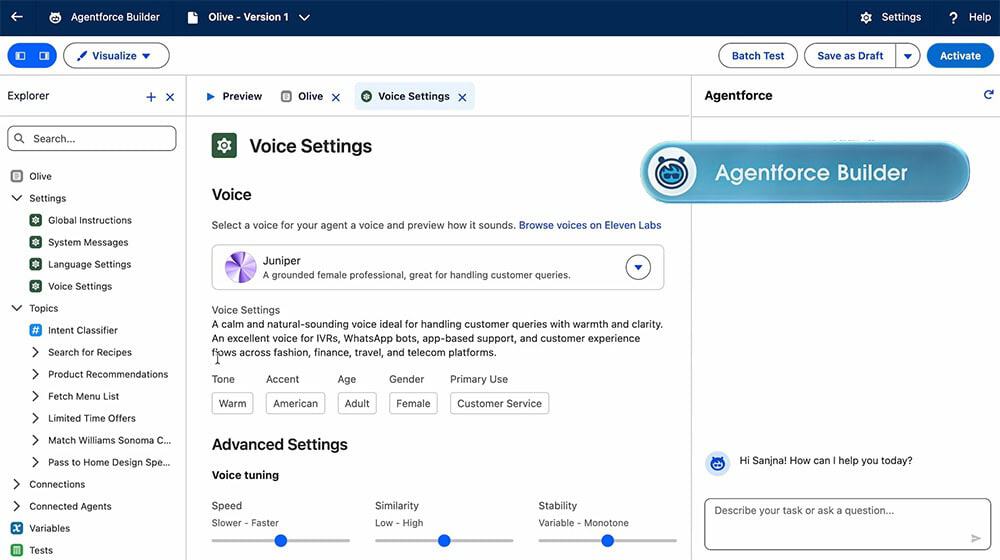Click the American accent tag
The width and height of the screenshot is (1000, 560).
[295, 403]
